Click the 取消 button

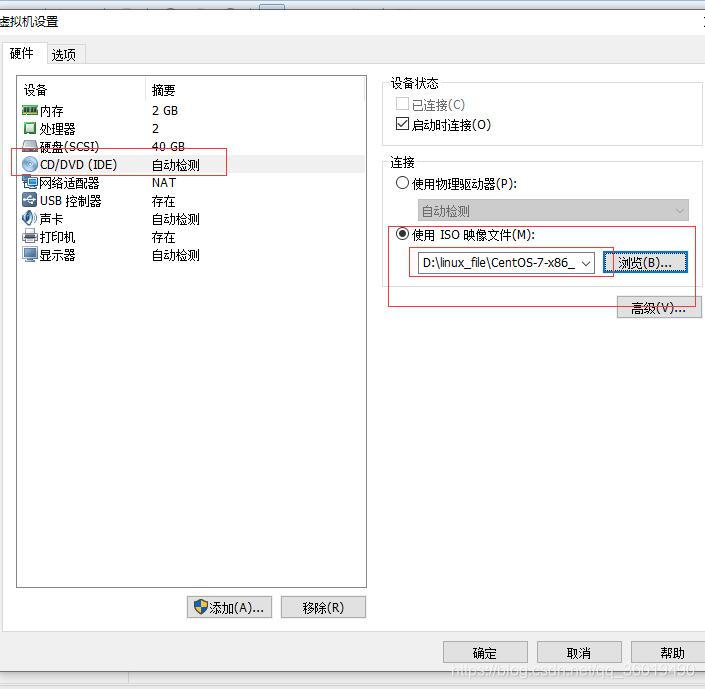(x=579, y=652)
